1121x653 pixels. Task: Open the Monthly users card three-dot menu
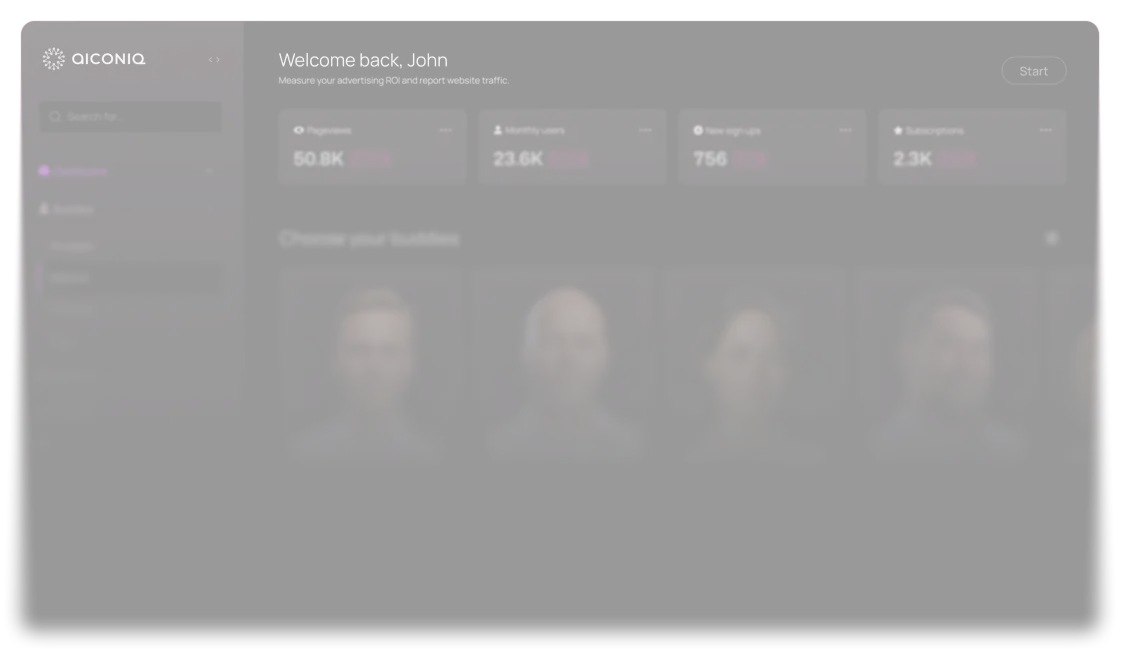point(646,130)
